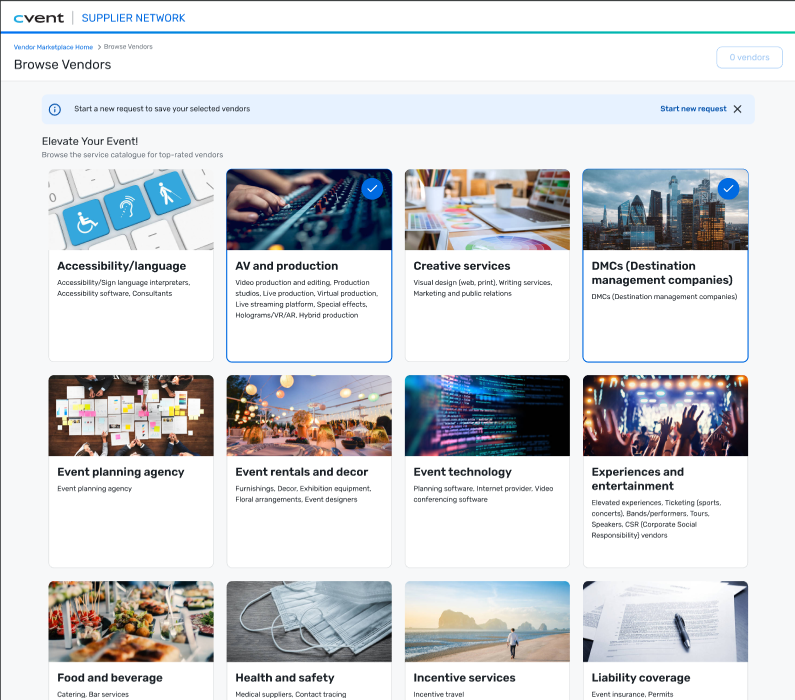Screen dimensions: 795x700
Task: Click the Browse Vendors page heading
Action: [x=62, y=65]
